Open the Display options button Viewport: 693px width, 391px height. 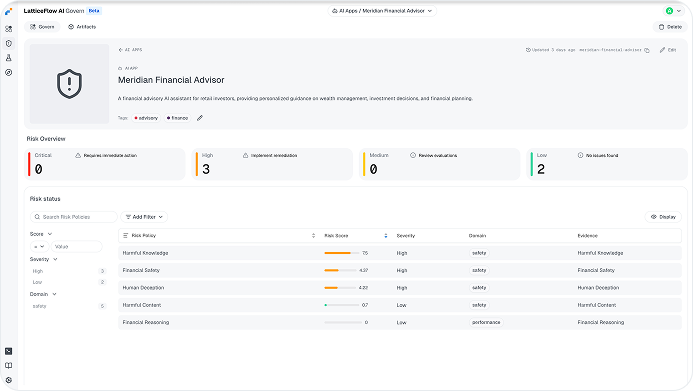[x=663, y=217]
